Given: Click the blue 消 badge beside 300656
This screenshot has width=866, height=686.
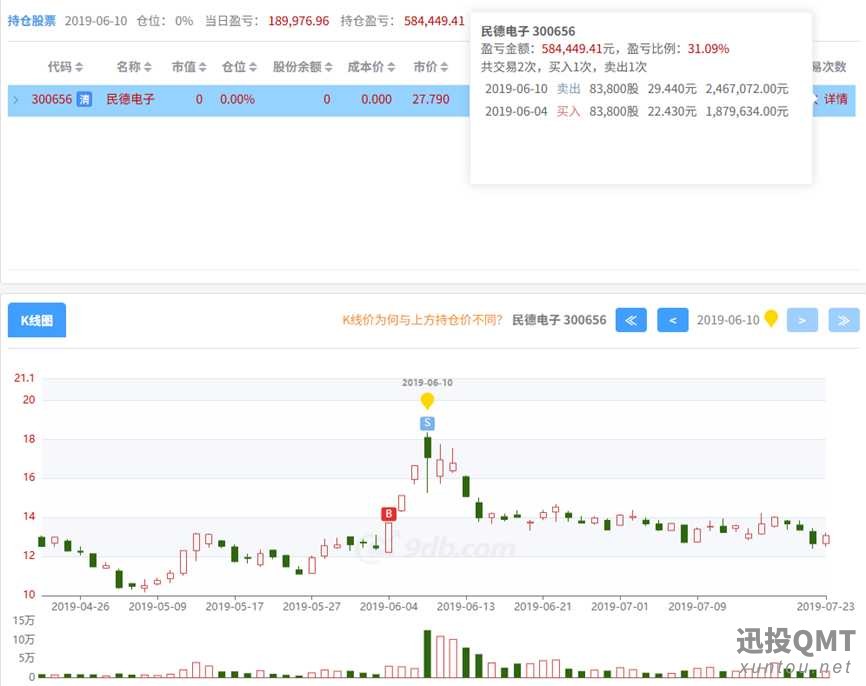Looking at the screenshot, I should click(84, 99).
